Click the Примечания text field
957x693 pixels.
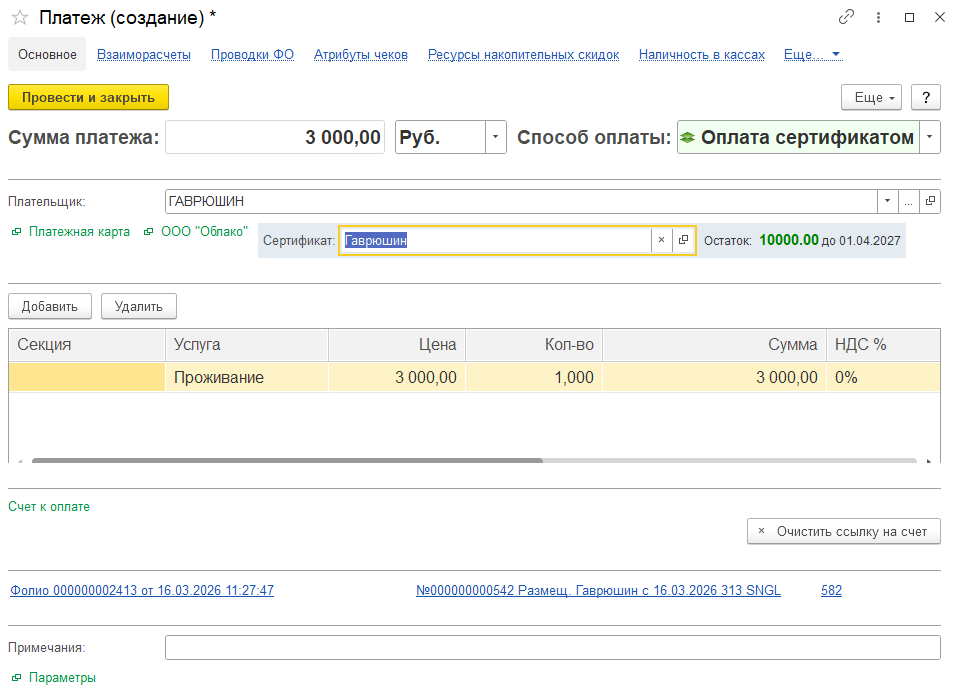coord(552,648)
